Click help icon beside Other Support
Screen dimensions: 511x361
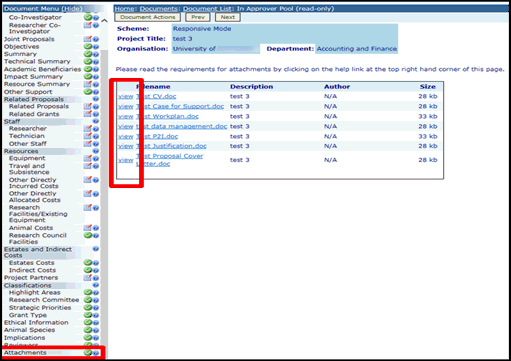click(96, 92)
